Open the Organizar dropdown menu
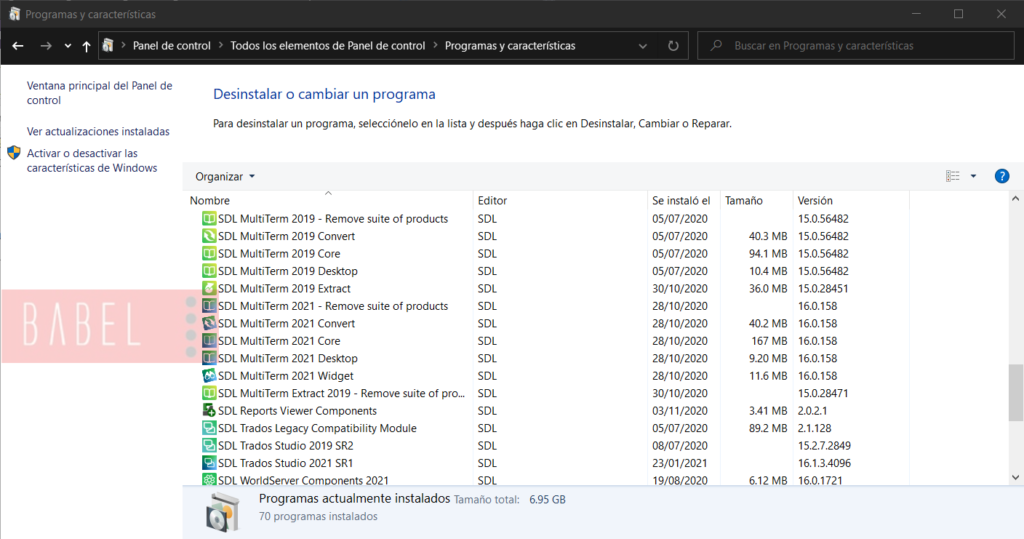Viewport: 1024px width, 539px height. [225, 176]
